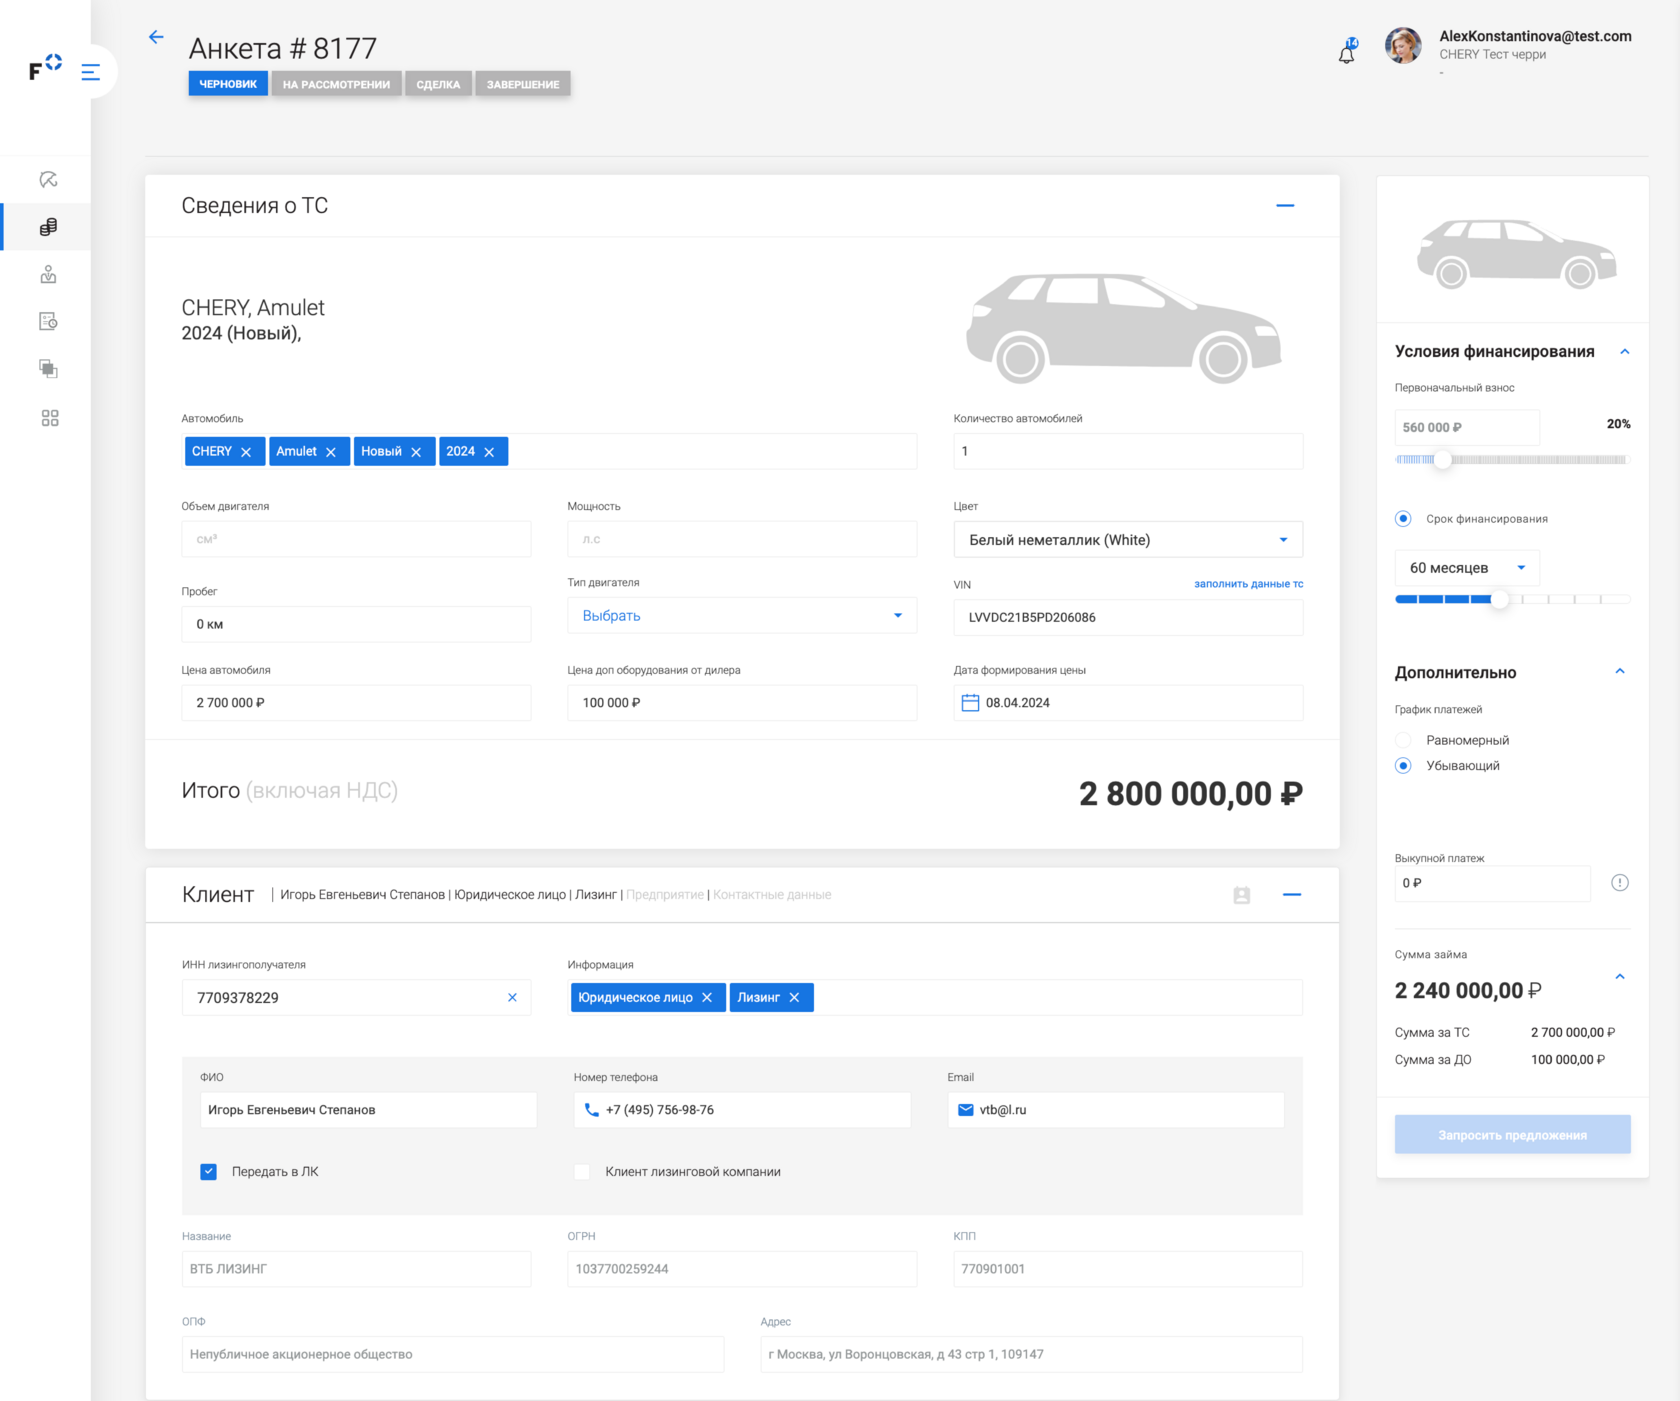Open the notifications bell
The image size is (1680, 1401).
pos(1347,53)
